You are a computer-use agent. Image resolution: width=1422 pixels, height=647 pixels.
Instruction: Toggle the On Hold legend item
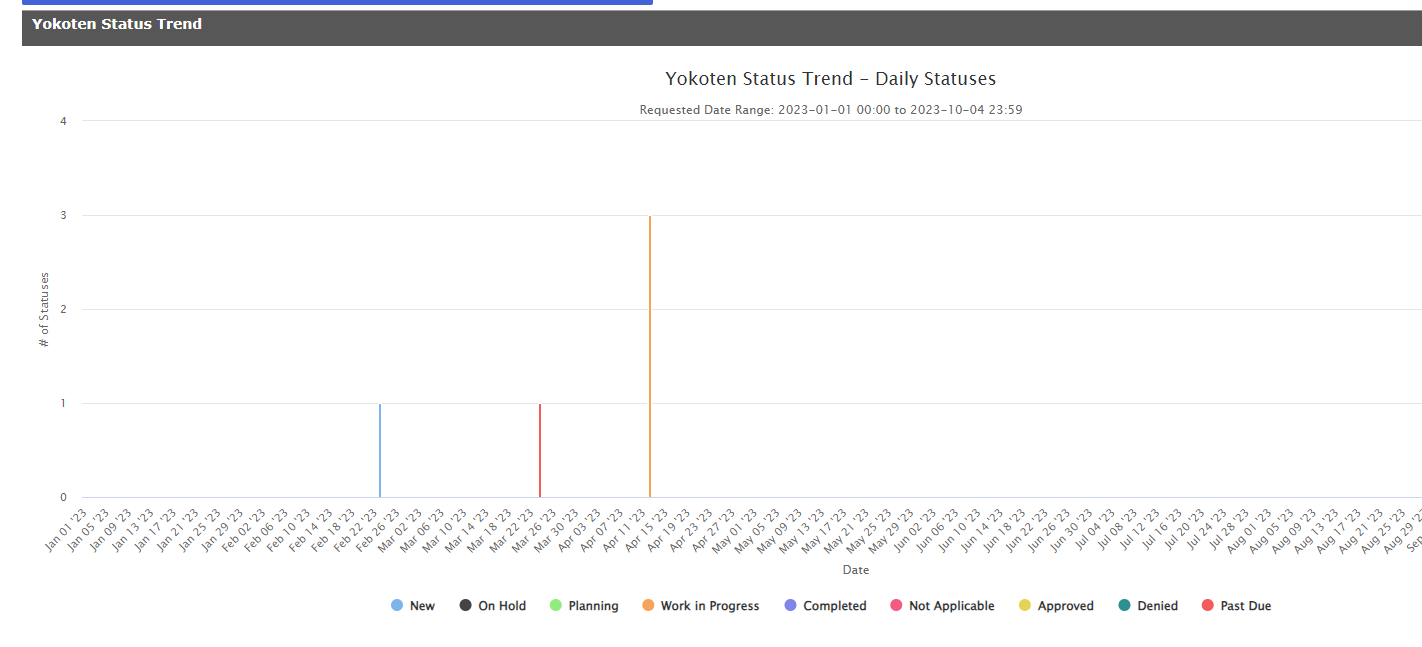coord(502,606)
